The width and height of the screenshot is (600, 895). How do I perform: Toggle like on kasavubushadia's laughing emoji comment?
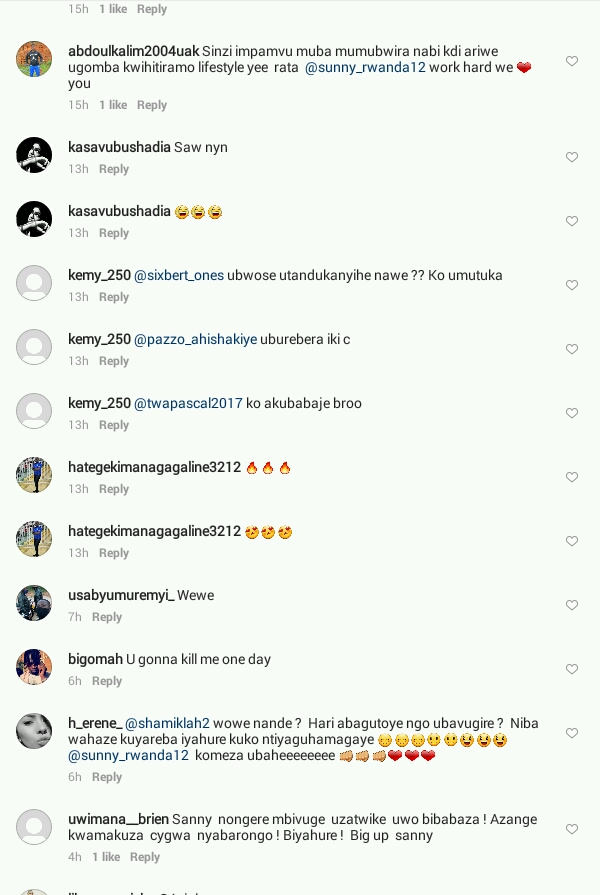tap(571, 221)
